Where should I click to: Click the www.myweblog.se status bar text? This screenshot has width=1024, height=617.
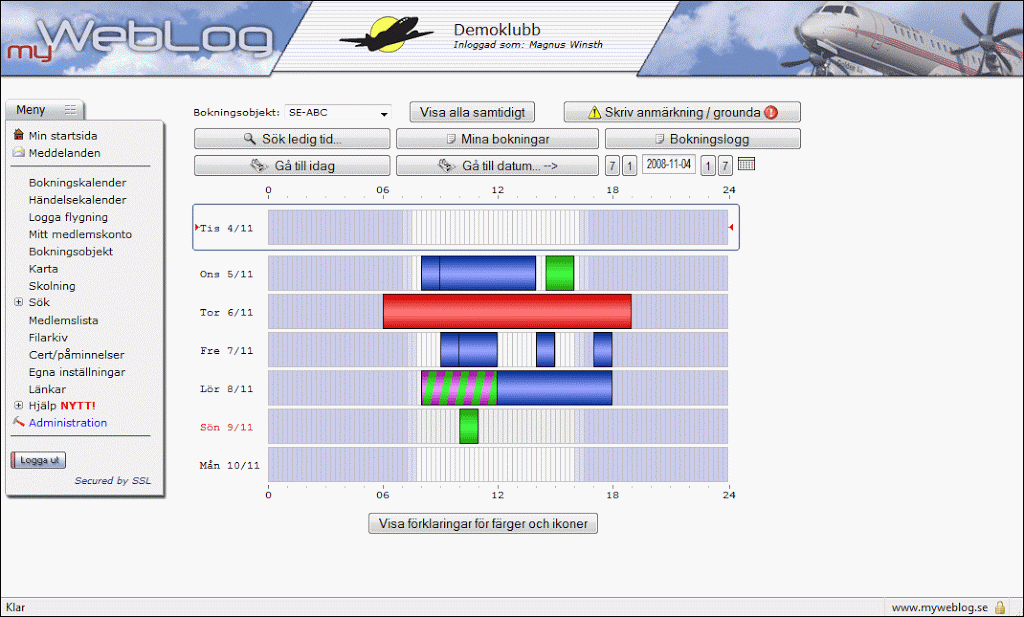point(940,608)
